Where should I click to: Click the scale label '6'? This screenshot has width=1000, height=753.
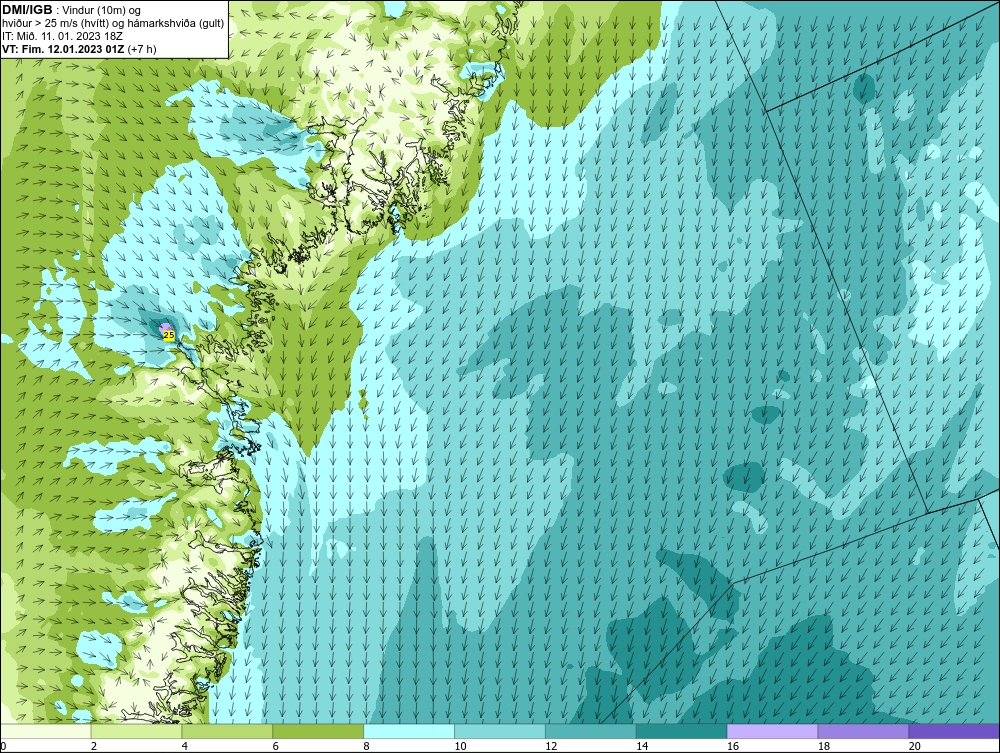[x=276, y=746]
